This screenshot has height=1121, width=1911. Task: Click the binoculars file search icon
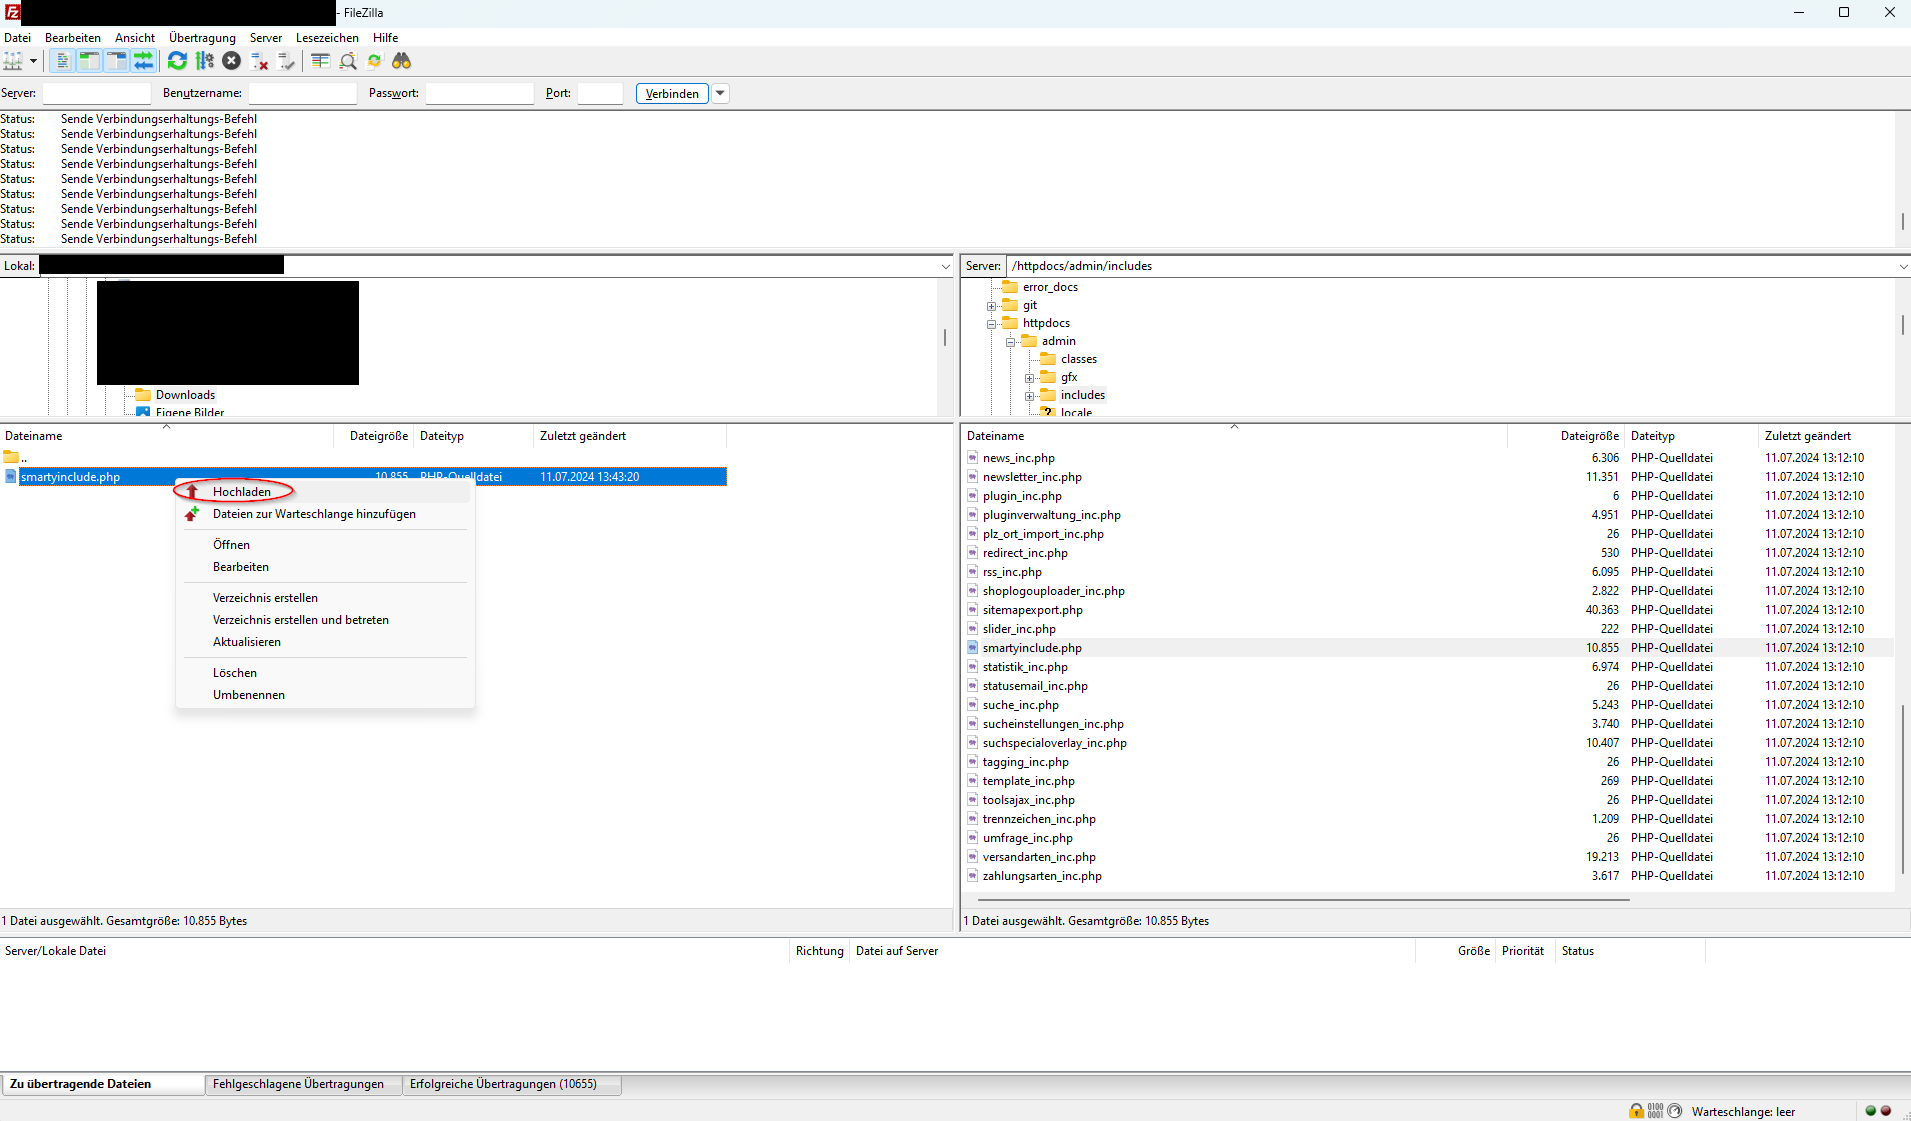tap(401, 61)
